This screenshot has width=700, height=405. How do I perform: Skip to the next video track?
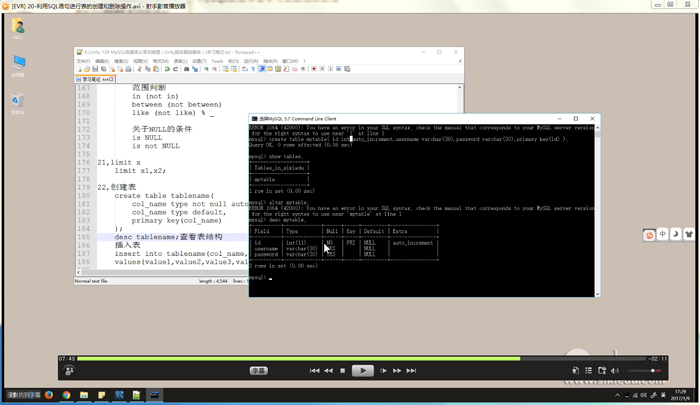click(x=411, y=371)
